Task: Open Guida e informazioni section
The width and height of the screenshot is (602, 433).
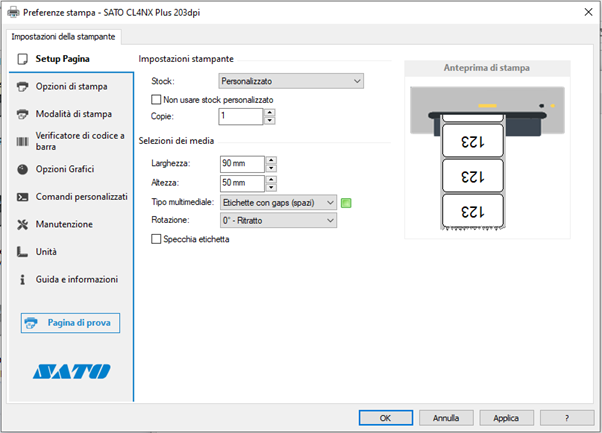Action: point(71,279)
